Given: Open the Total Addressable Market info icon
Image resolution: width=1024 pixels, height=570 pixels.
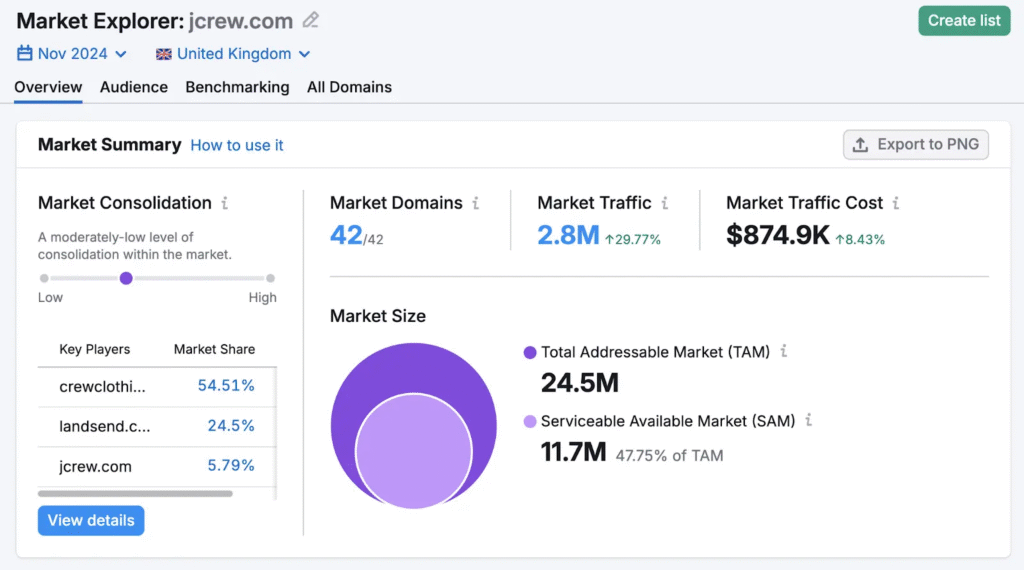Looking at the screenshot, I should 784,351.
